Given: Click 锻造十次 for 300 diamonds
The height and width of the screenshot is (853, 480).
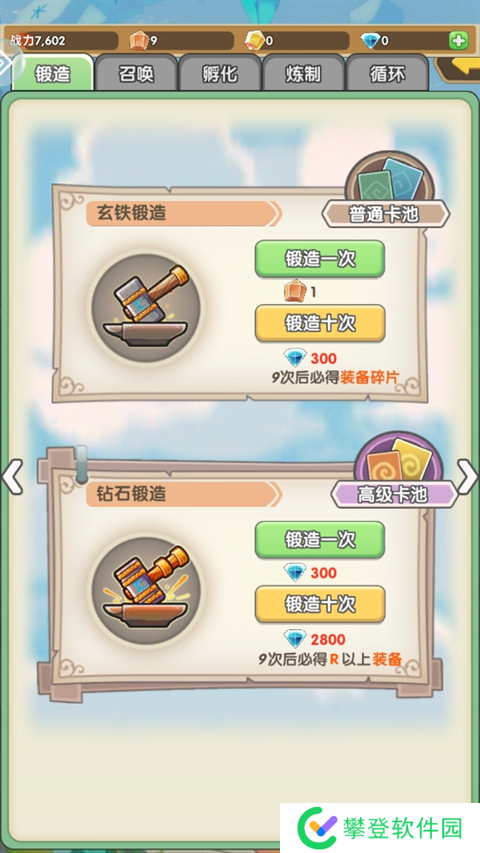Looking at the screenshot, I should [x=320, y=323].
